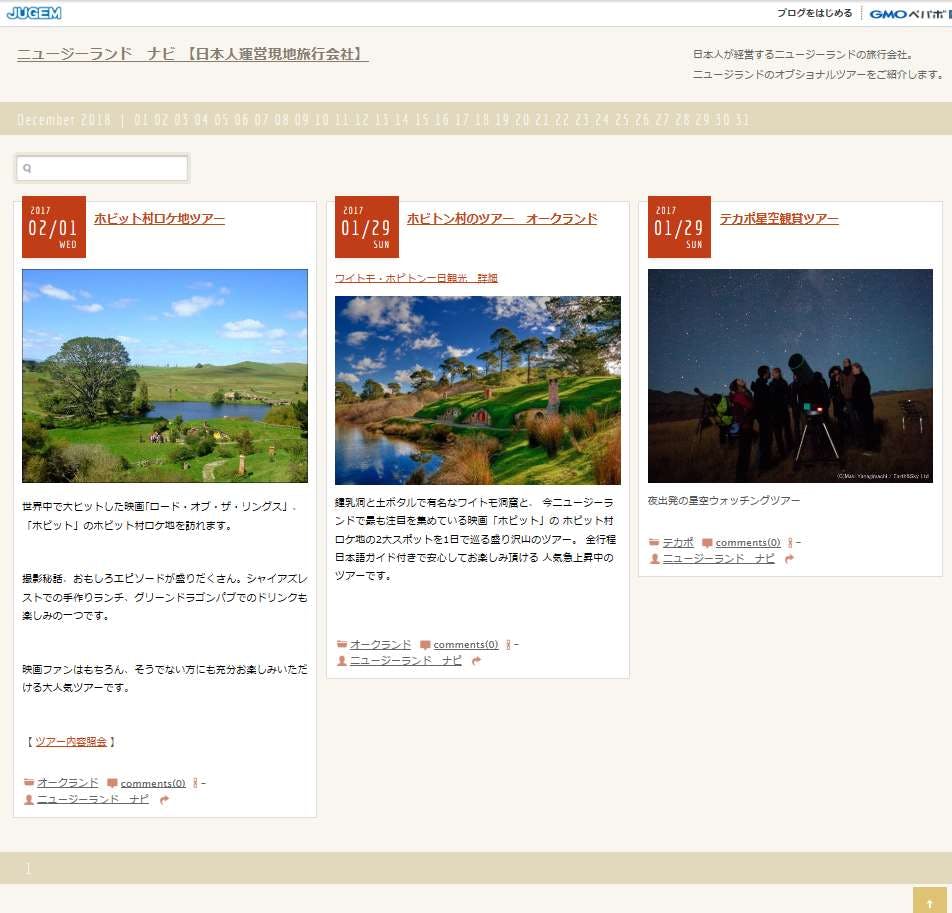952x913 pixels.
Task: Click share arrow on ホビット村ロケ地ツアー post
Action: 165,800
